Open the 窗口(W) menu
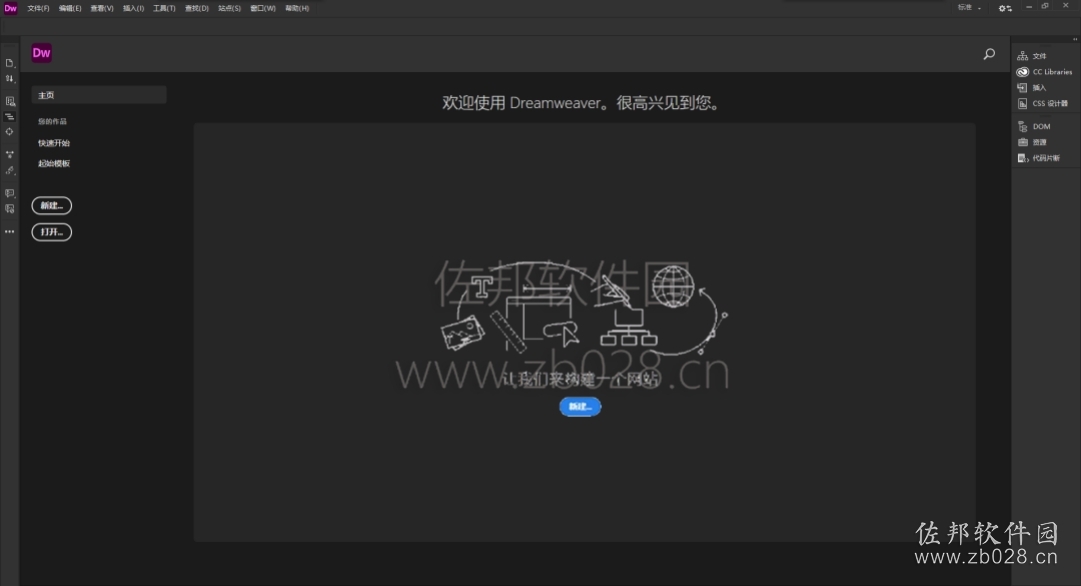 263,8
